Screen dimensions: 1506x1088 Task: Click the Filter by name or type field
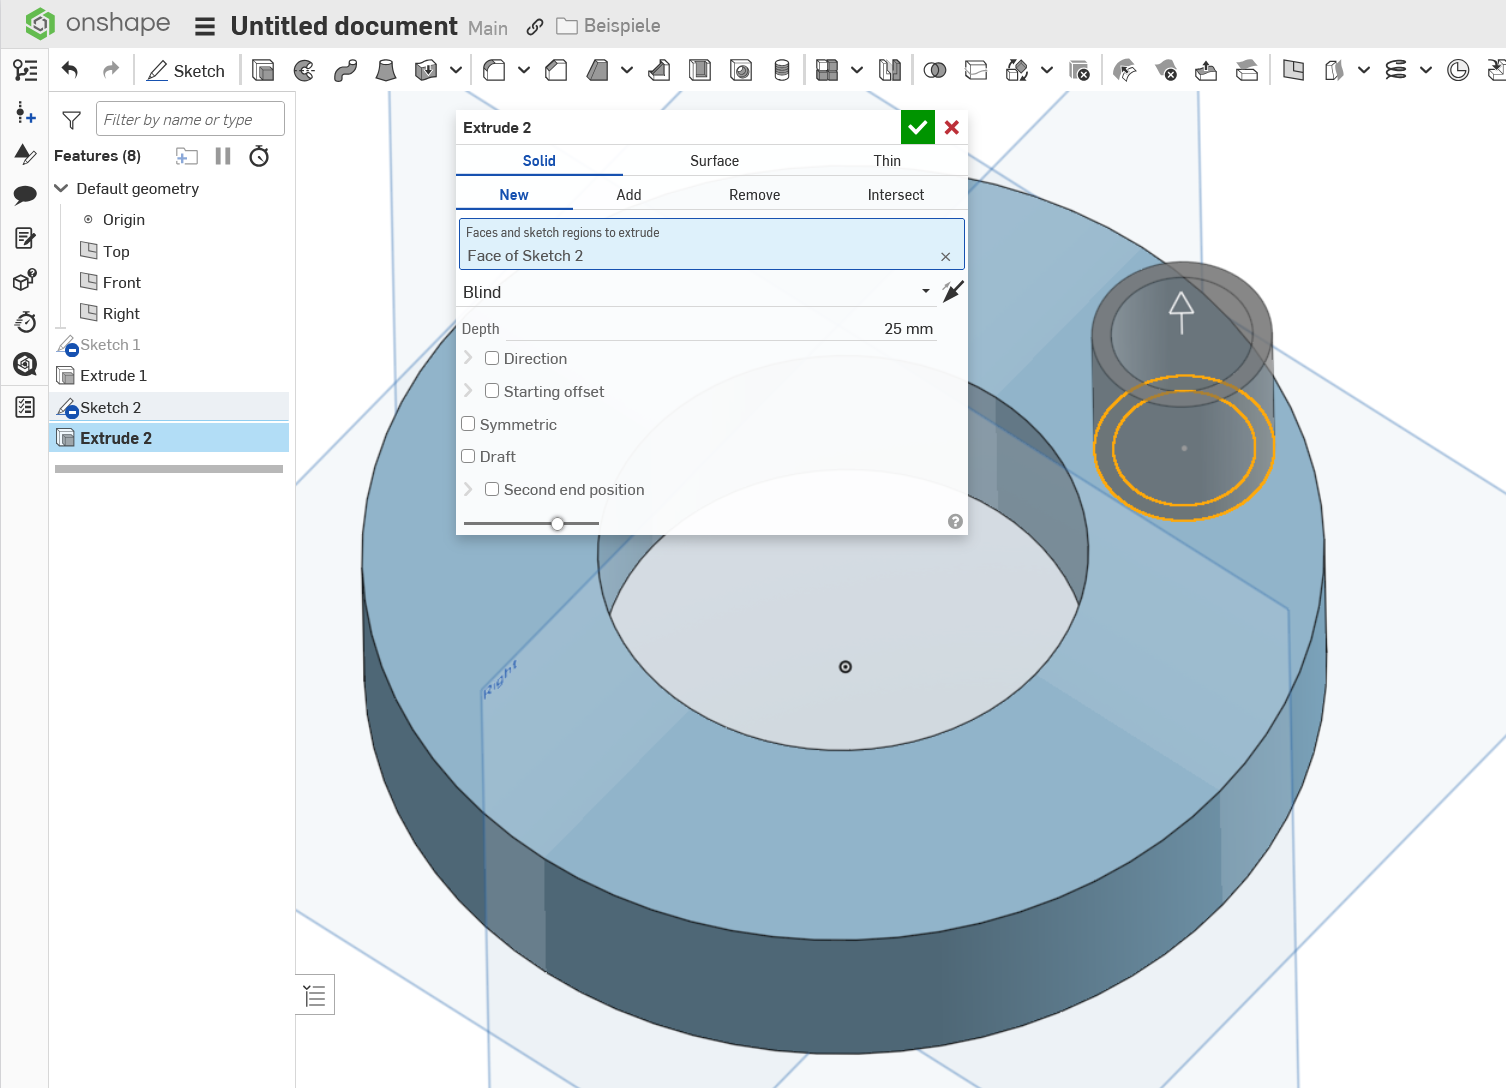(190, 119)
